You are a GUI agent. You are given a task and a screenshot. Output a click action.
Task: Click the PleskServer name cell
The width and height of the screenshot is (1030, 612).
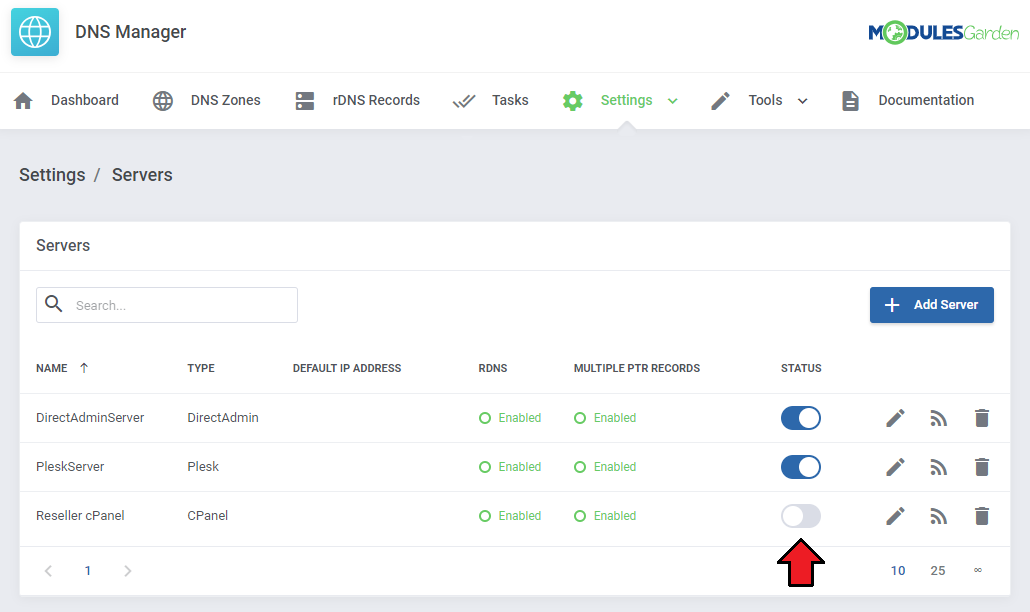(70, 467)
